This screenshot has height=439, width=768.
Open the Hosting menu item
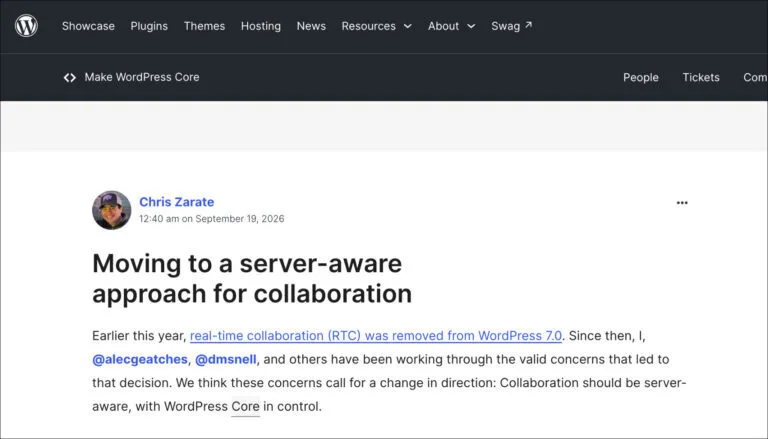click(261, 26)
